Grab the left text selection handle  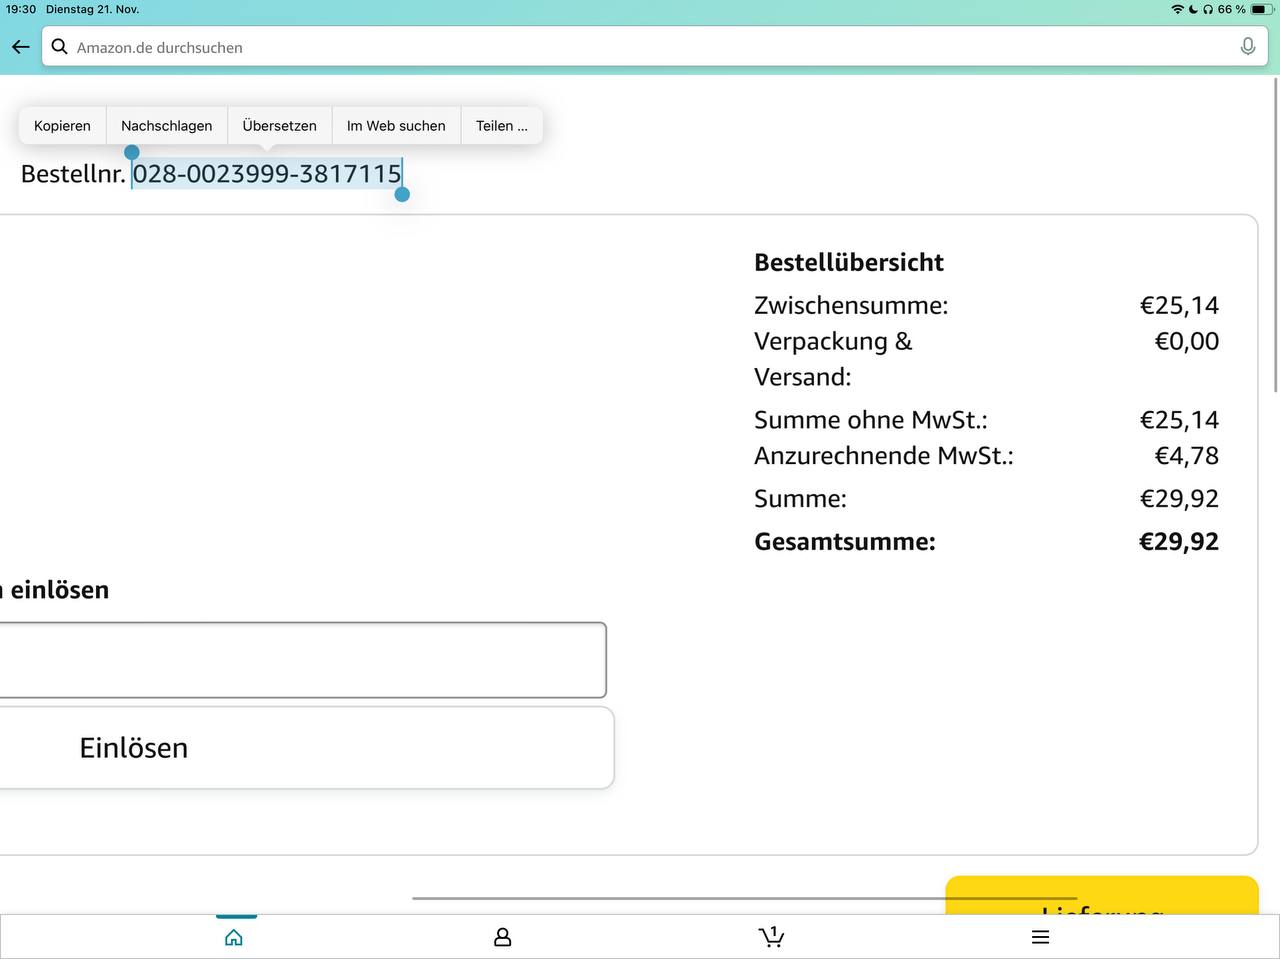click(132, 153)
